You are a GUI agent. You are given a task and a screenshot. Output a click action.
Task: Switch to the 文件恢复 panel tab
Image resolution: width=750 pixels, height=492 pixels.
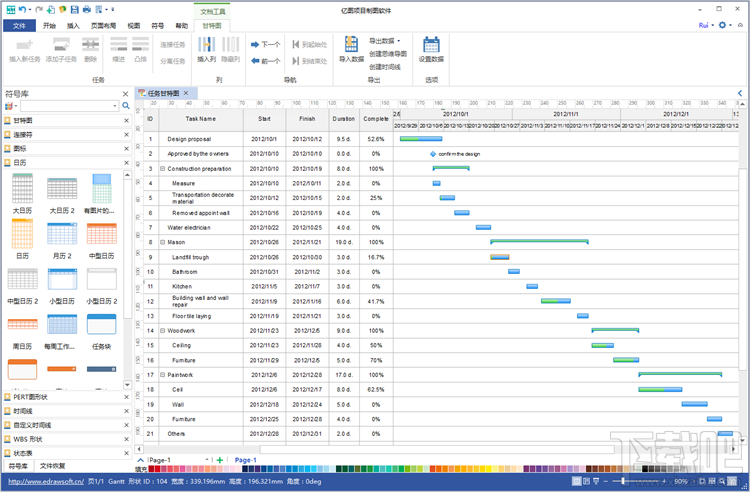52,466
